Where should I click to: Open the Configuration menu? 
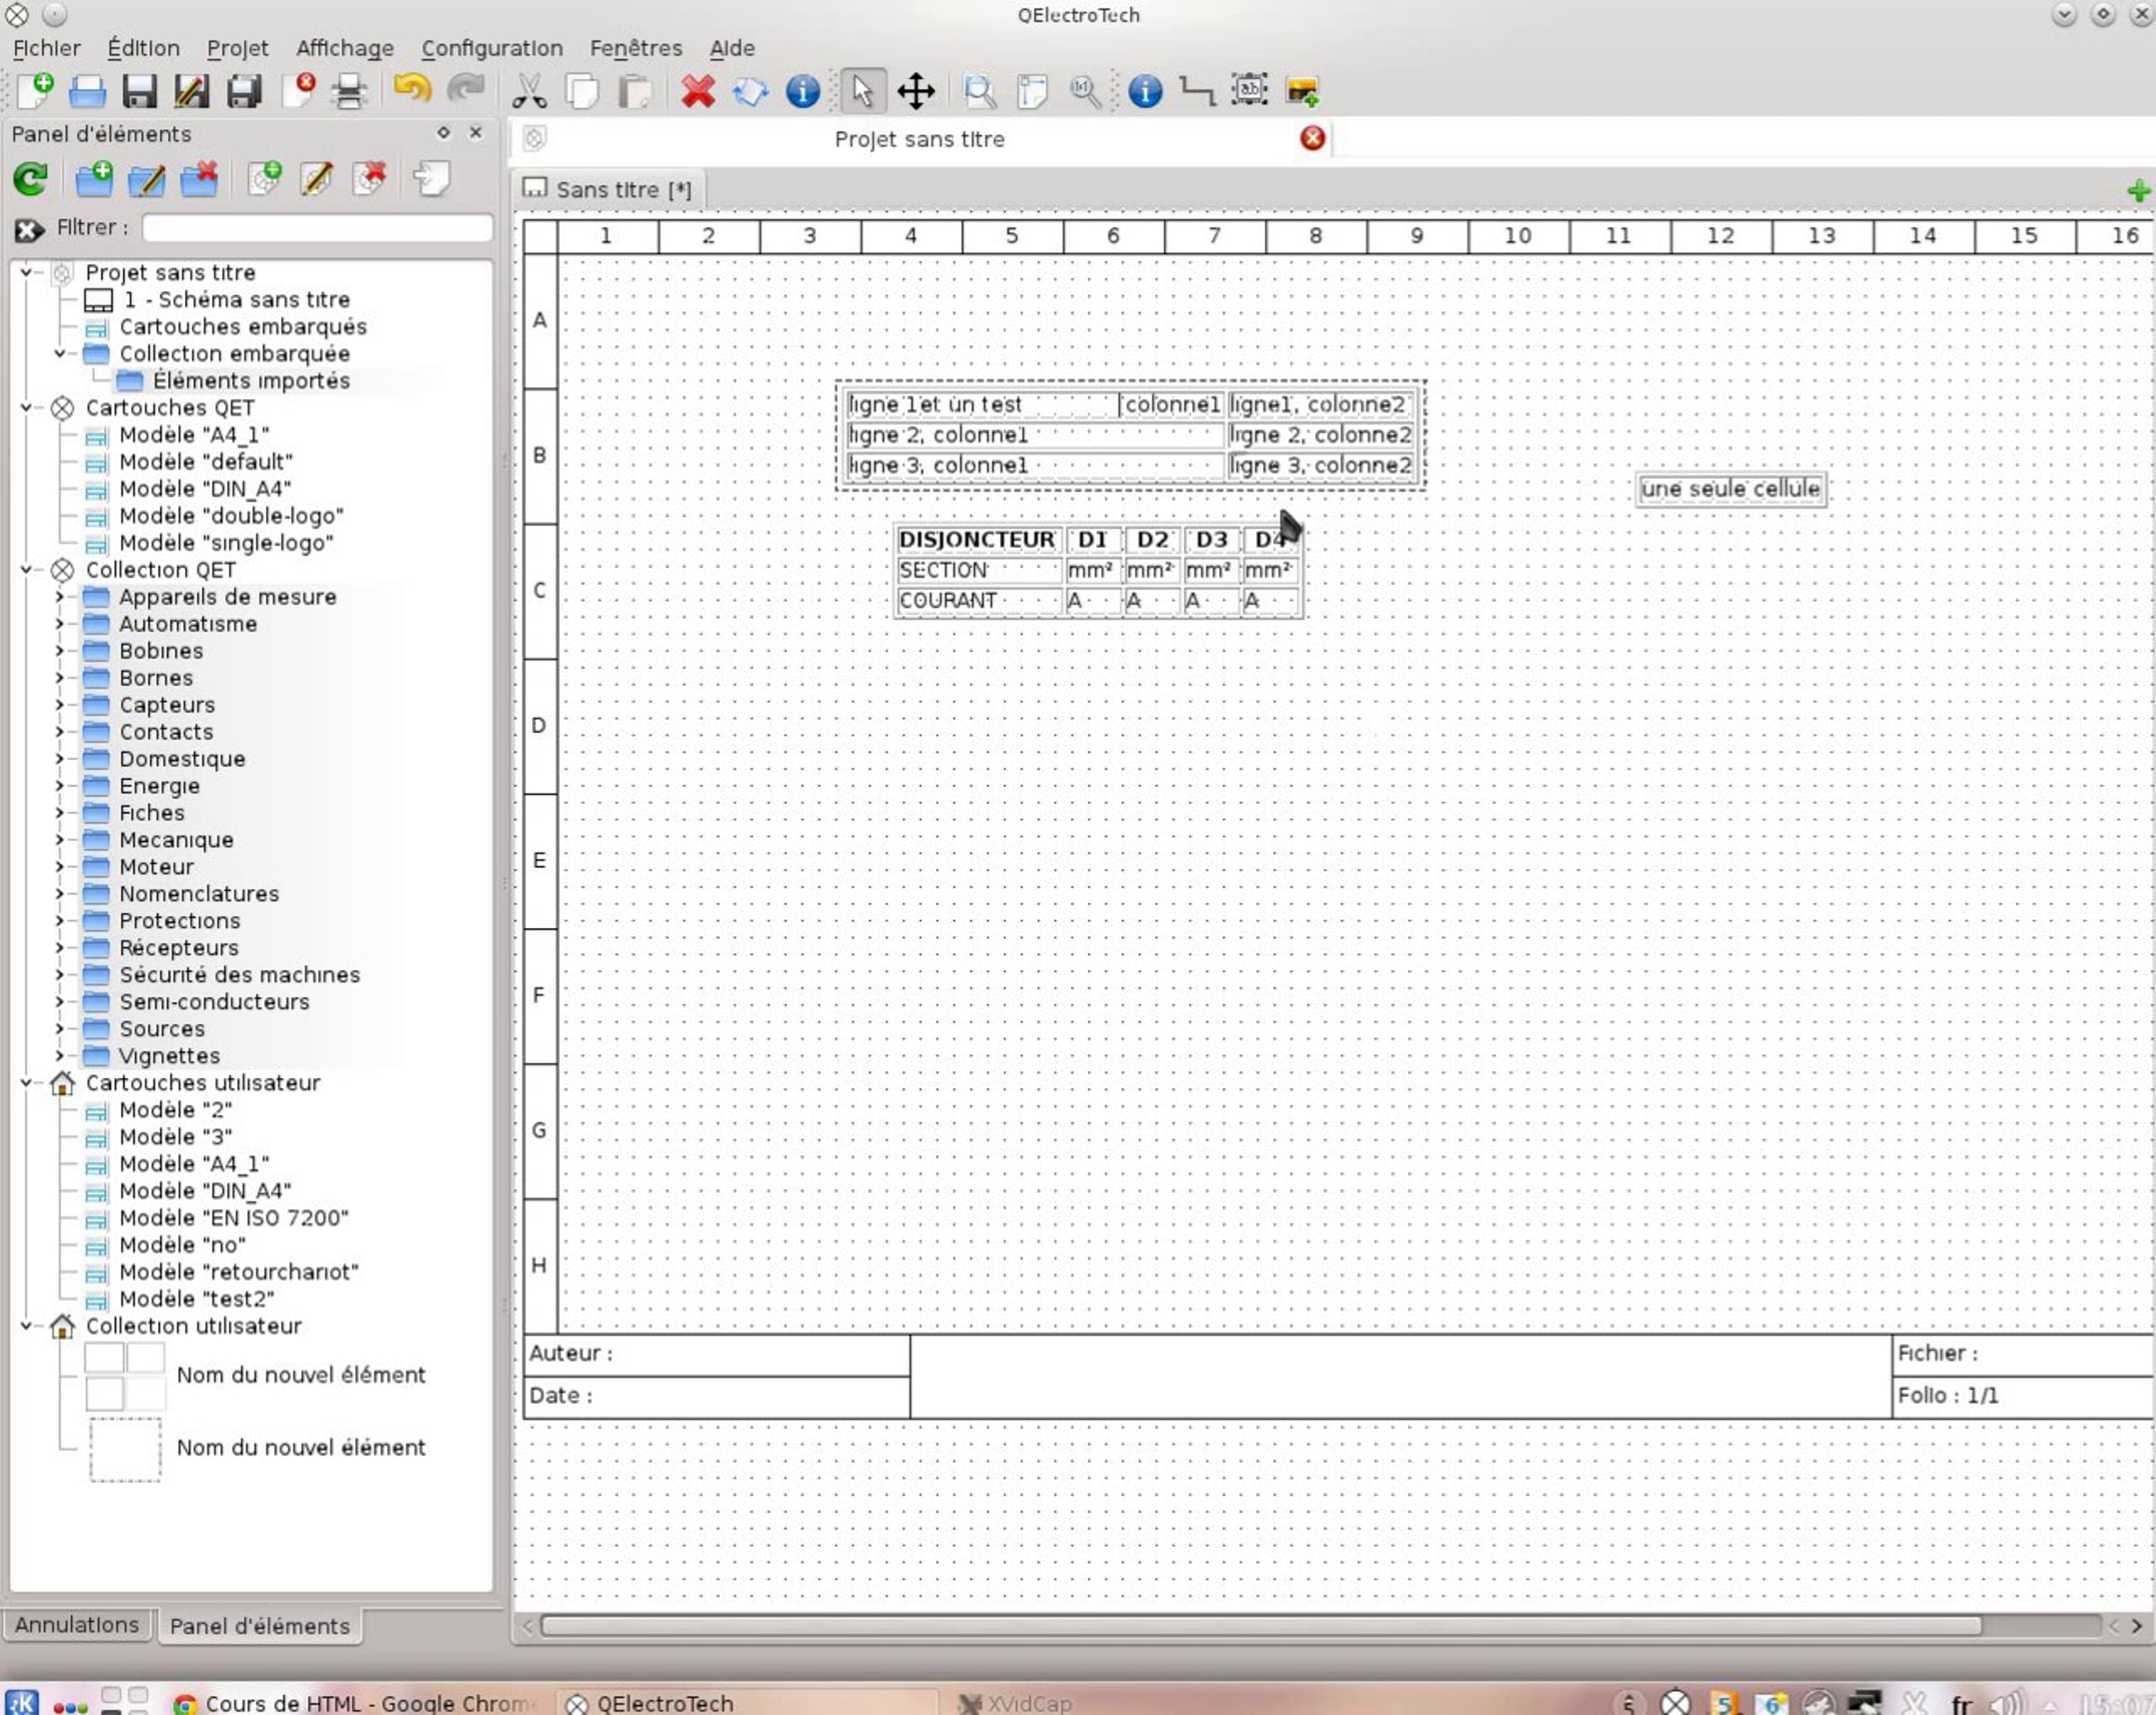(x=491, y=48)
